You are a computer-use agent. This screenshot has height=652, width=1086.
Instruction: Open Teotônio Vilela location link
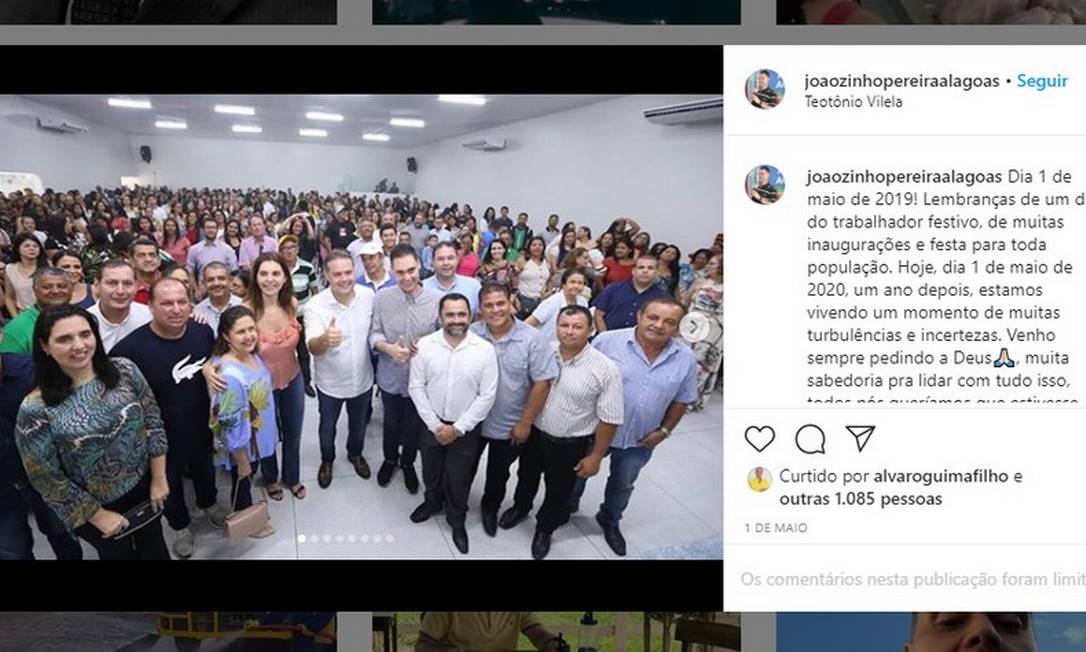tap(853, 102)
